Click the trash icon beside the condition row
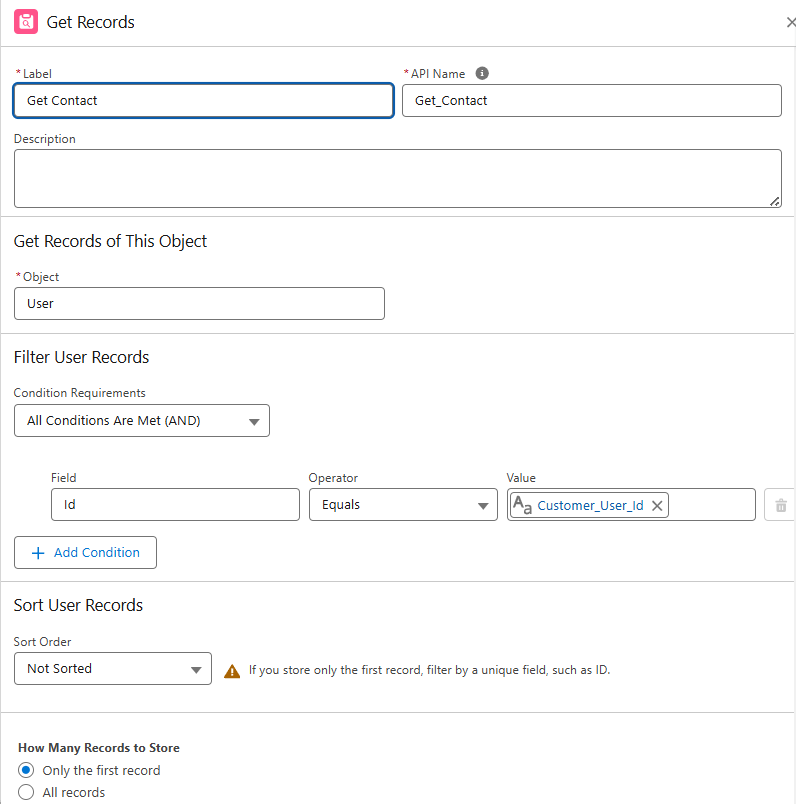The image size is (796, 804). pos(780,504)
